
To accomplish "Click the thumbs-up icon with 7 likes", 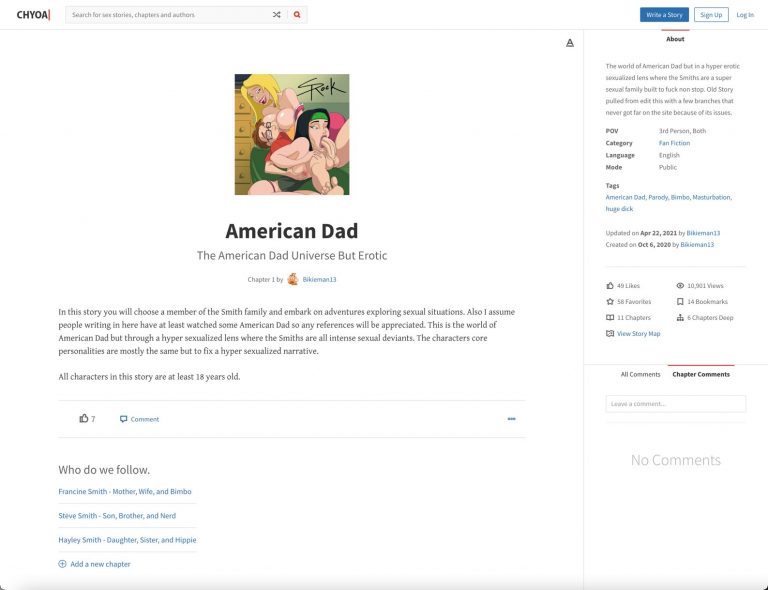I will click(84, 419).
